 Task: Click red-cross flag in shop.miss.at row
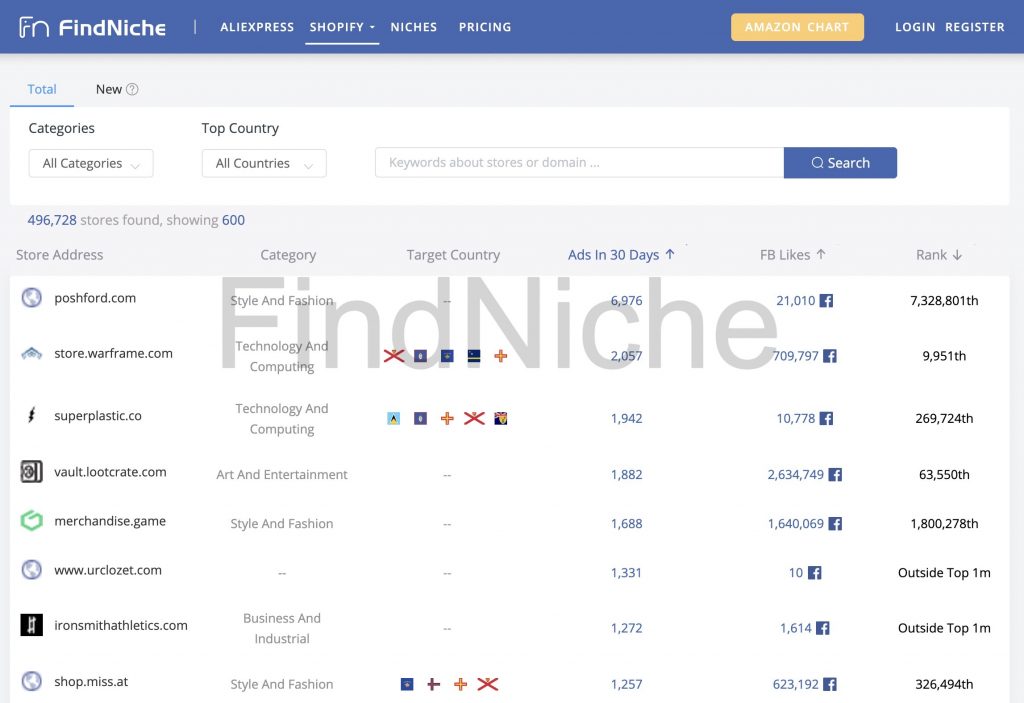(x=487, y=684)
